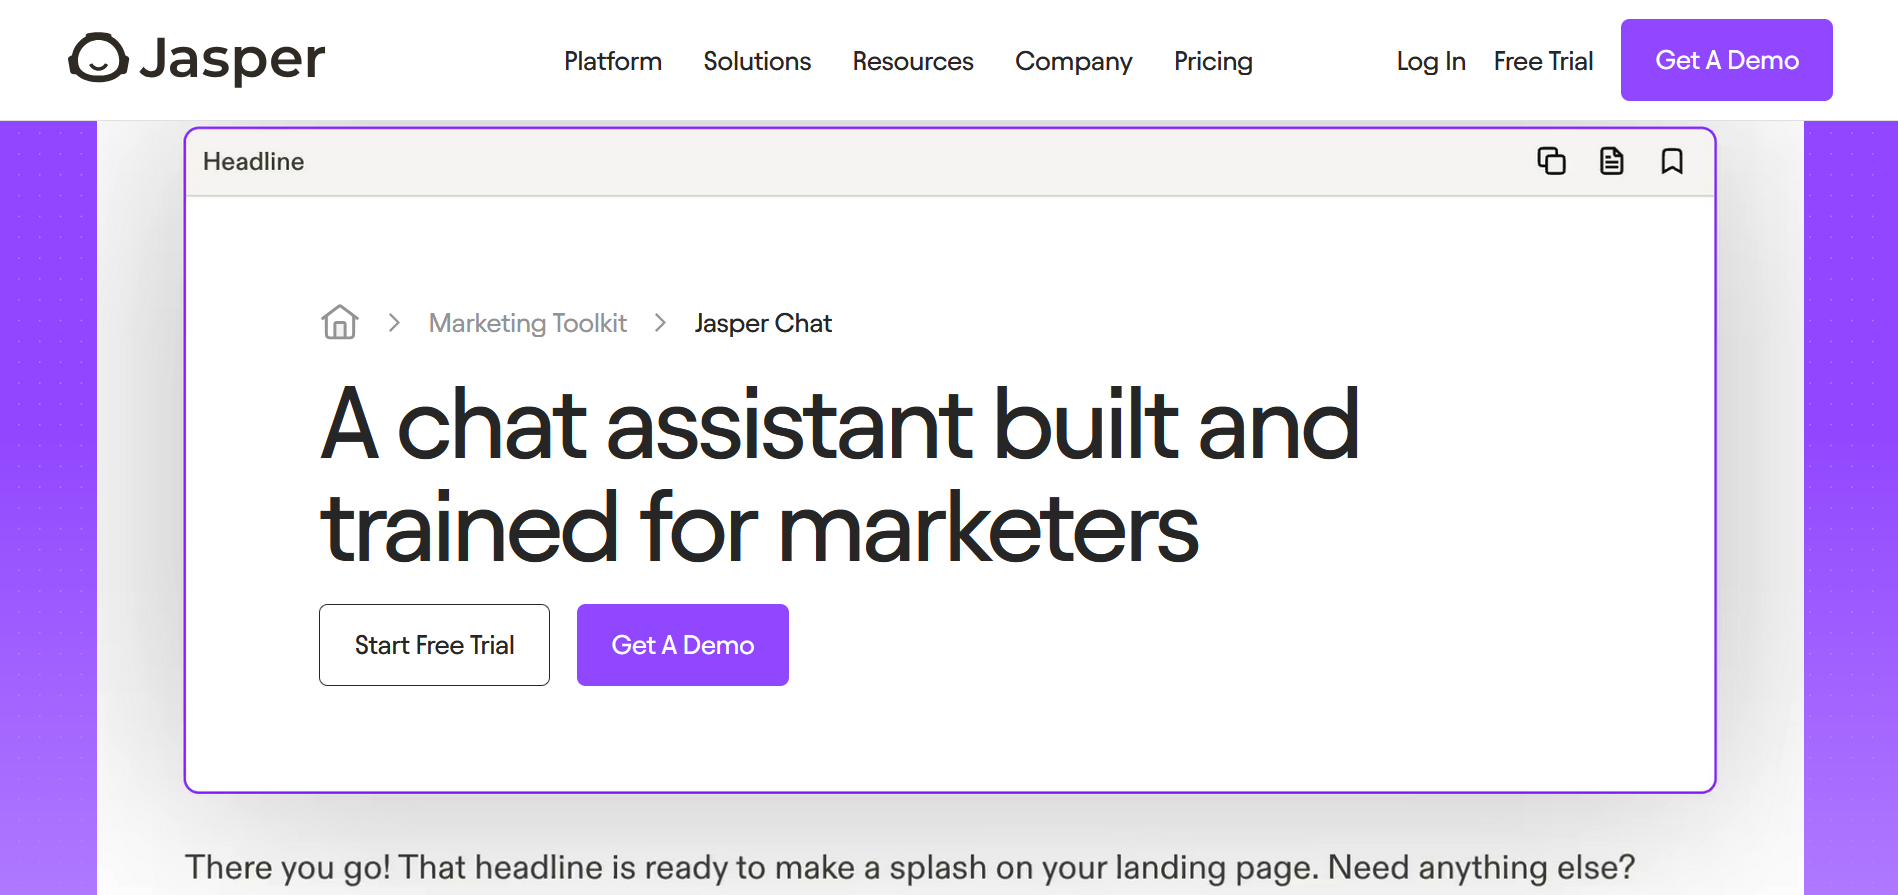Click the Free Trial link in header
This screenshot has height=895, width=1898.
(1543, 61)
